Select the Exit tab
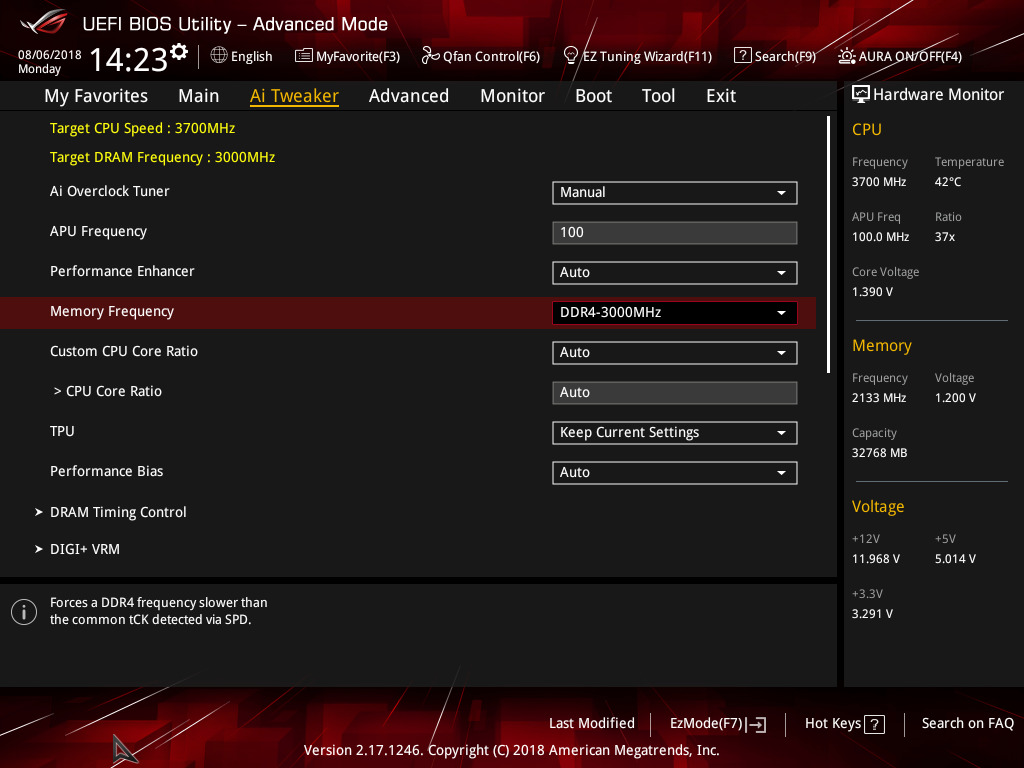 [x=721, y=96]
